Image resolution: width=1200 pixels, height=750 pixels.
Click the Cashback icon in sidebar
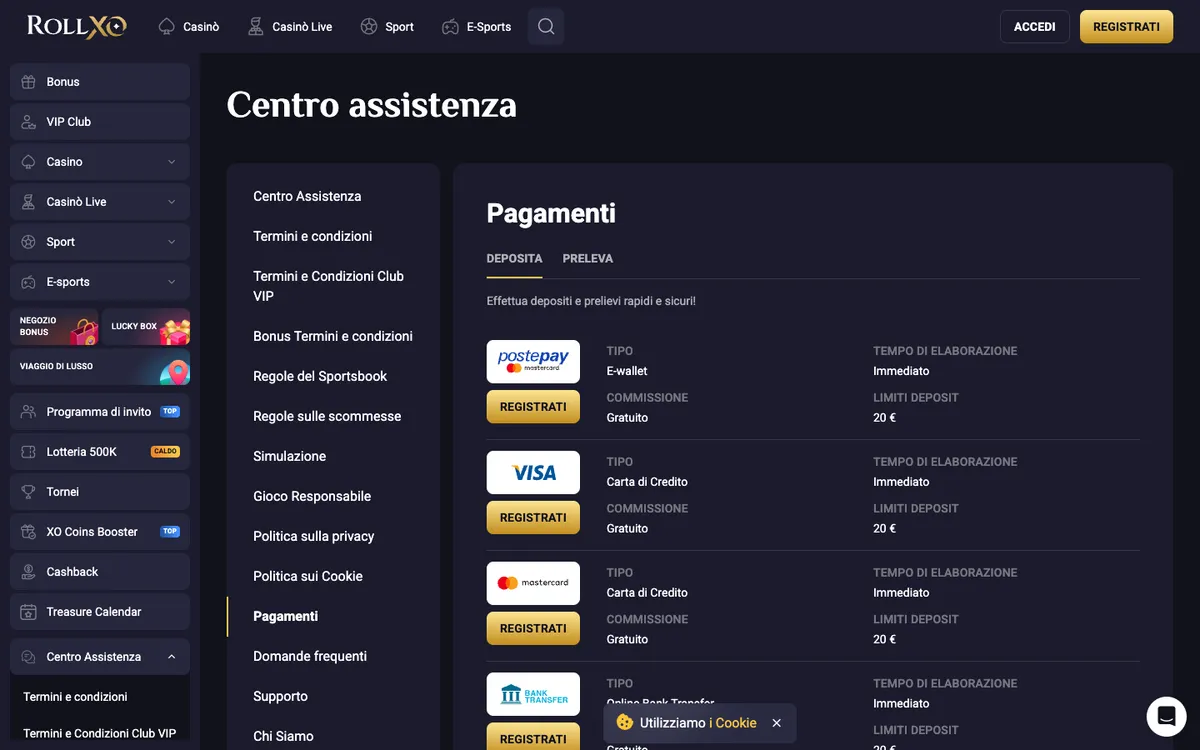click(28, 572)
